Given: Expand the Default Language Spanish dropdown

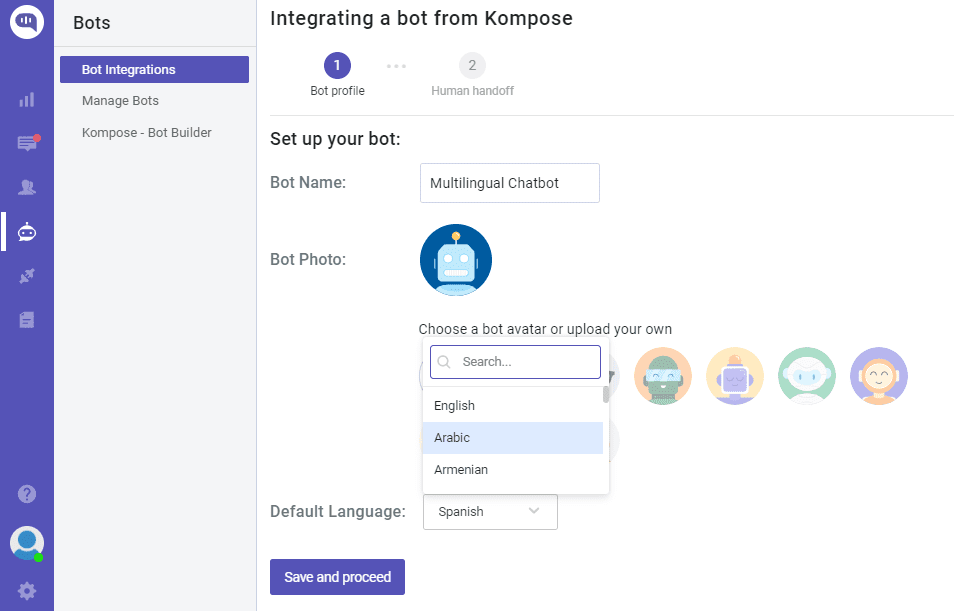Looking at the screenshot, I should coord(490,512).
